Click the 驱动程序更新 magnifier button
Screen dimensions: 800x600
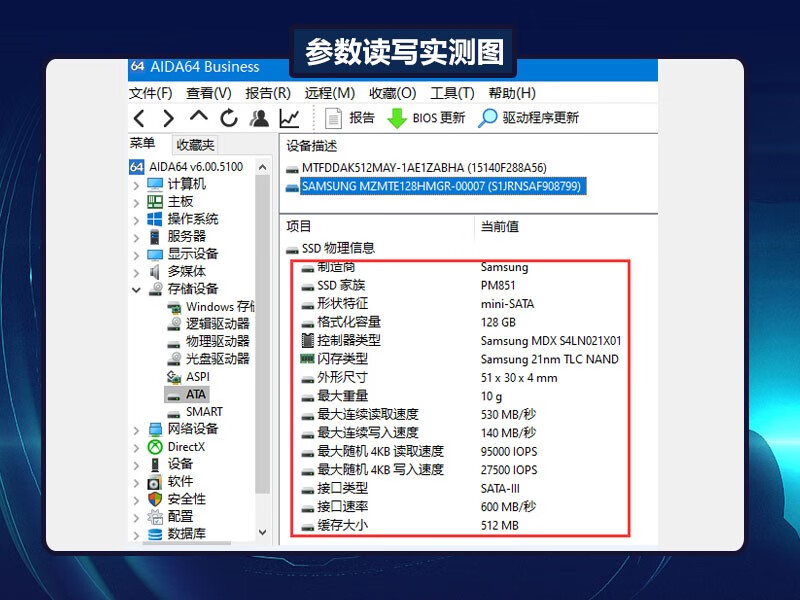click(x=529, y=118)
